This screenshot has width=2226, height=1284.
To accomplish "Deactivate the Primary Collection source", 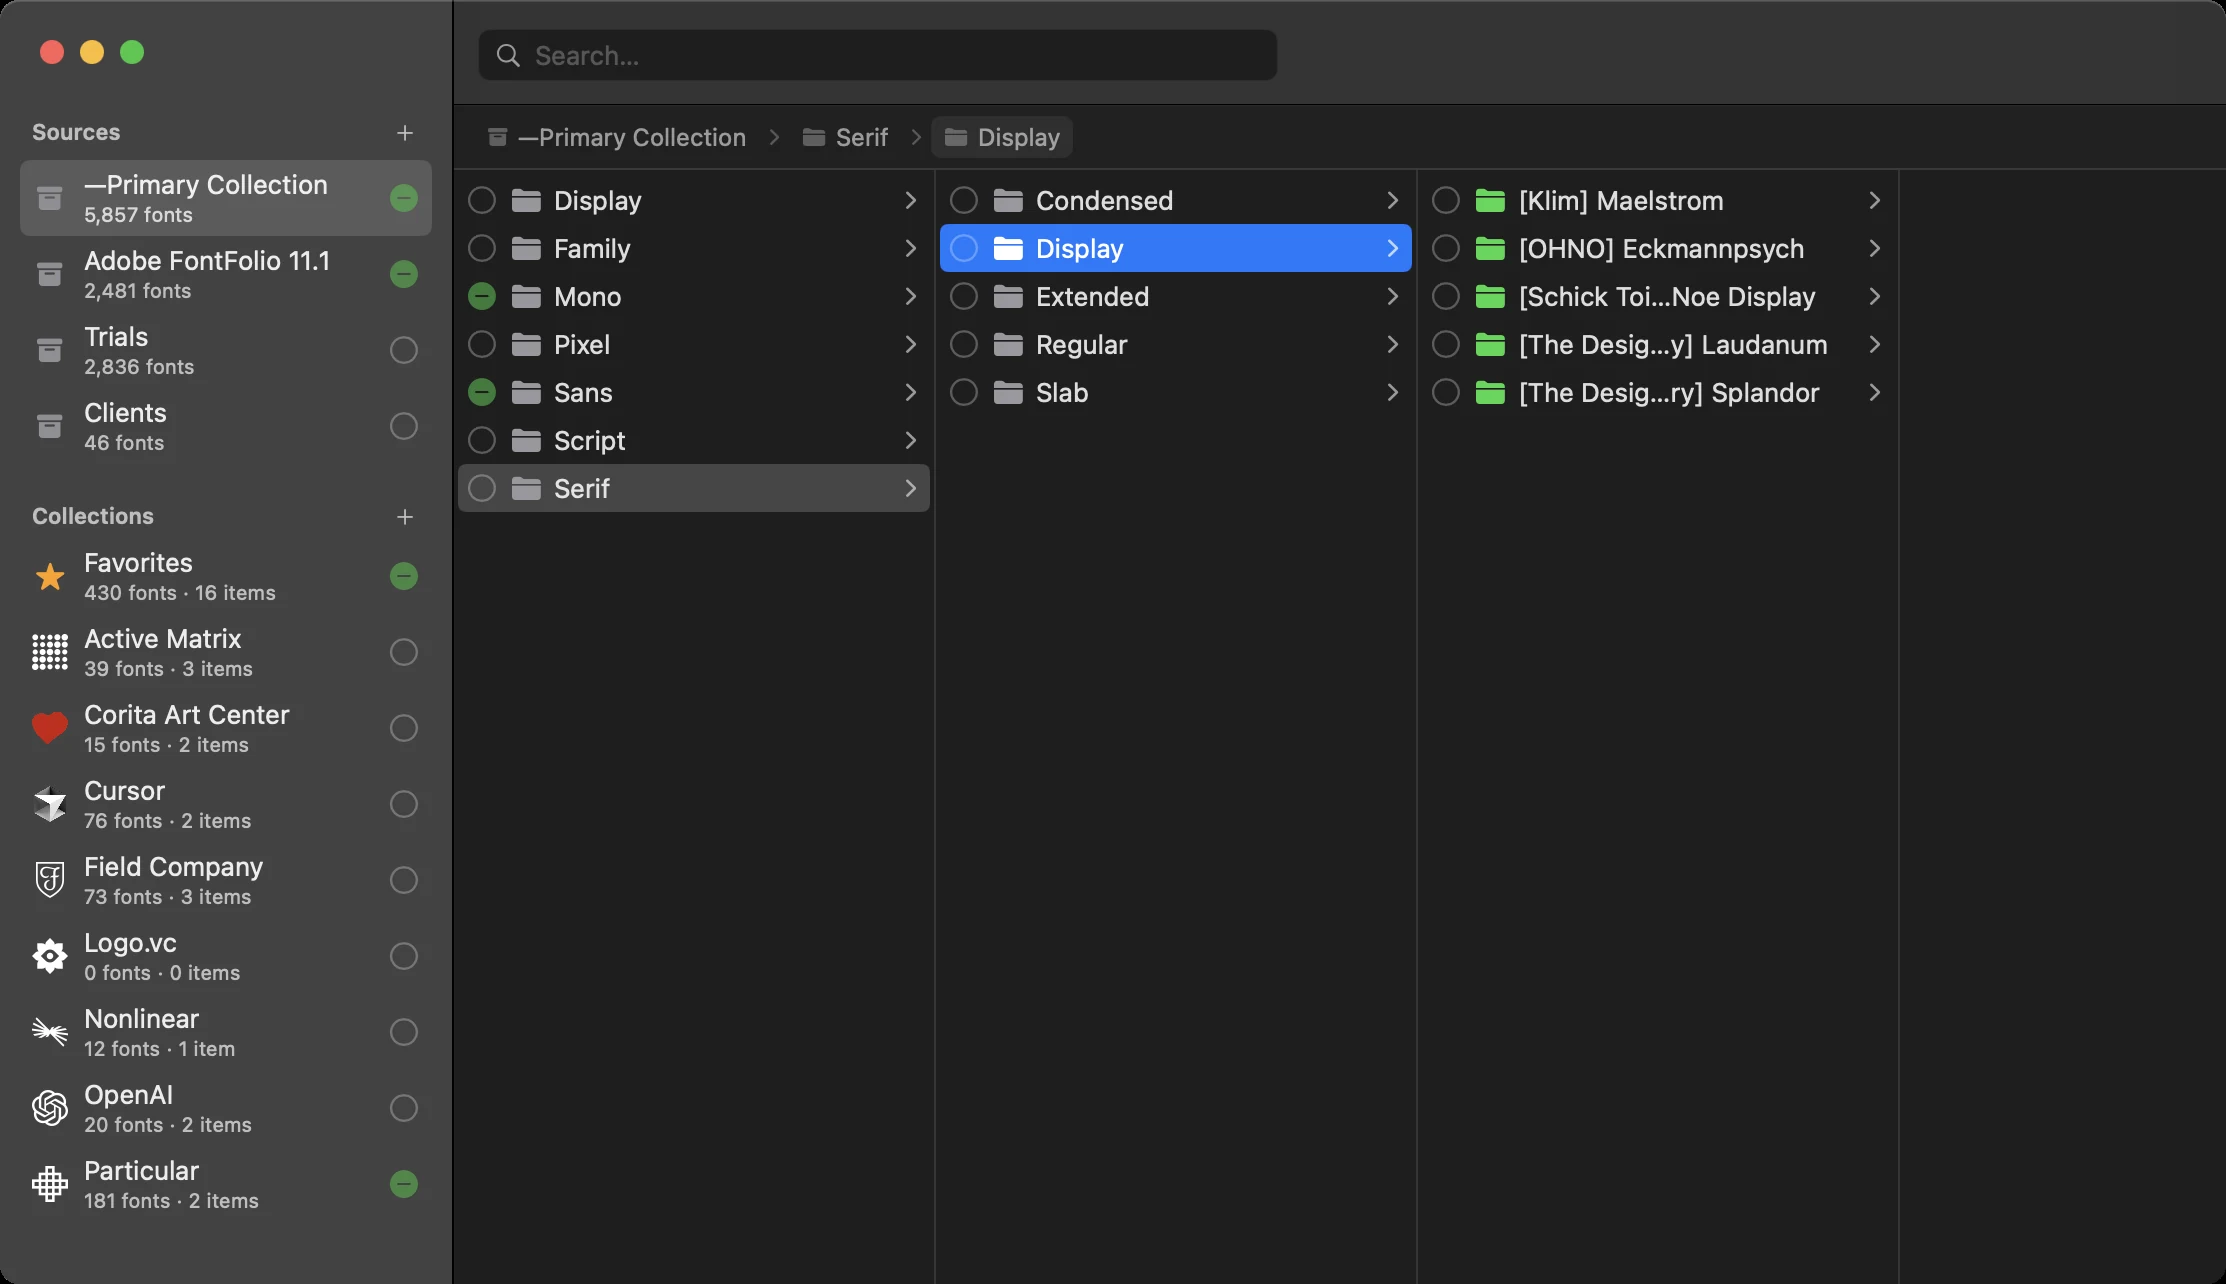I will [404, 198].
